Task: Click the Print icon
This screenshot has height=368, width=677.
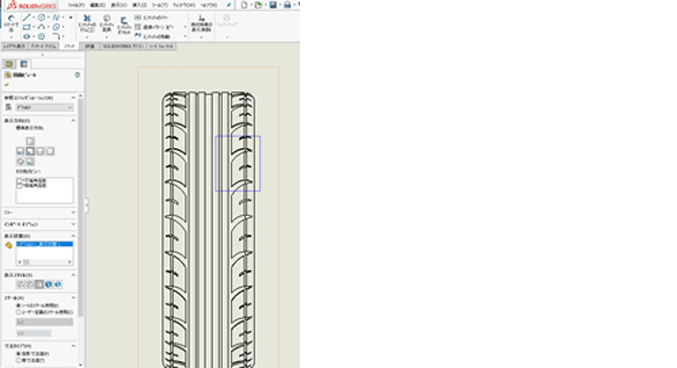Action: [287, 5]
